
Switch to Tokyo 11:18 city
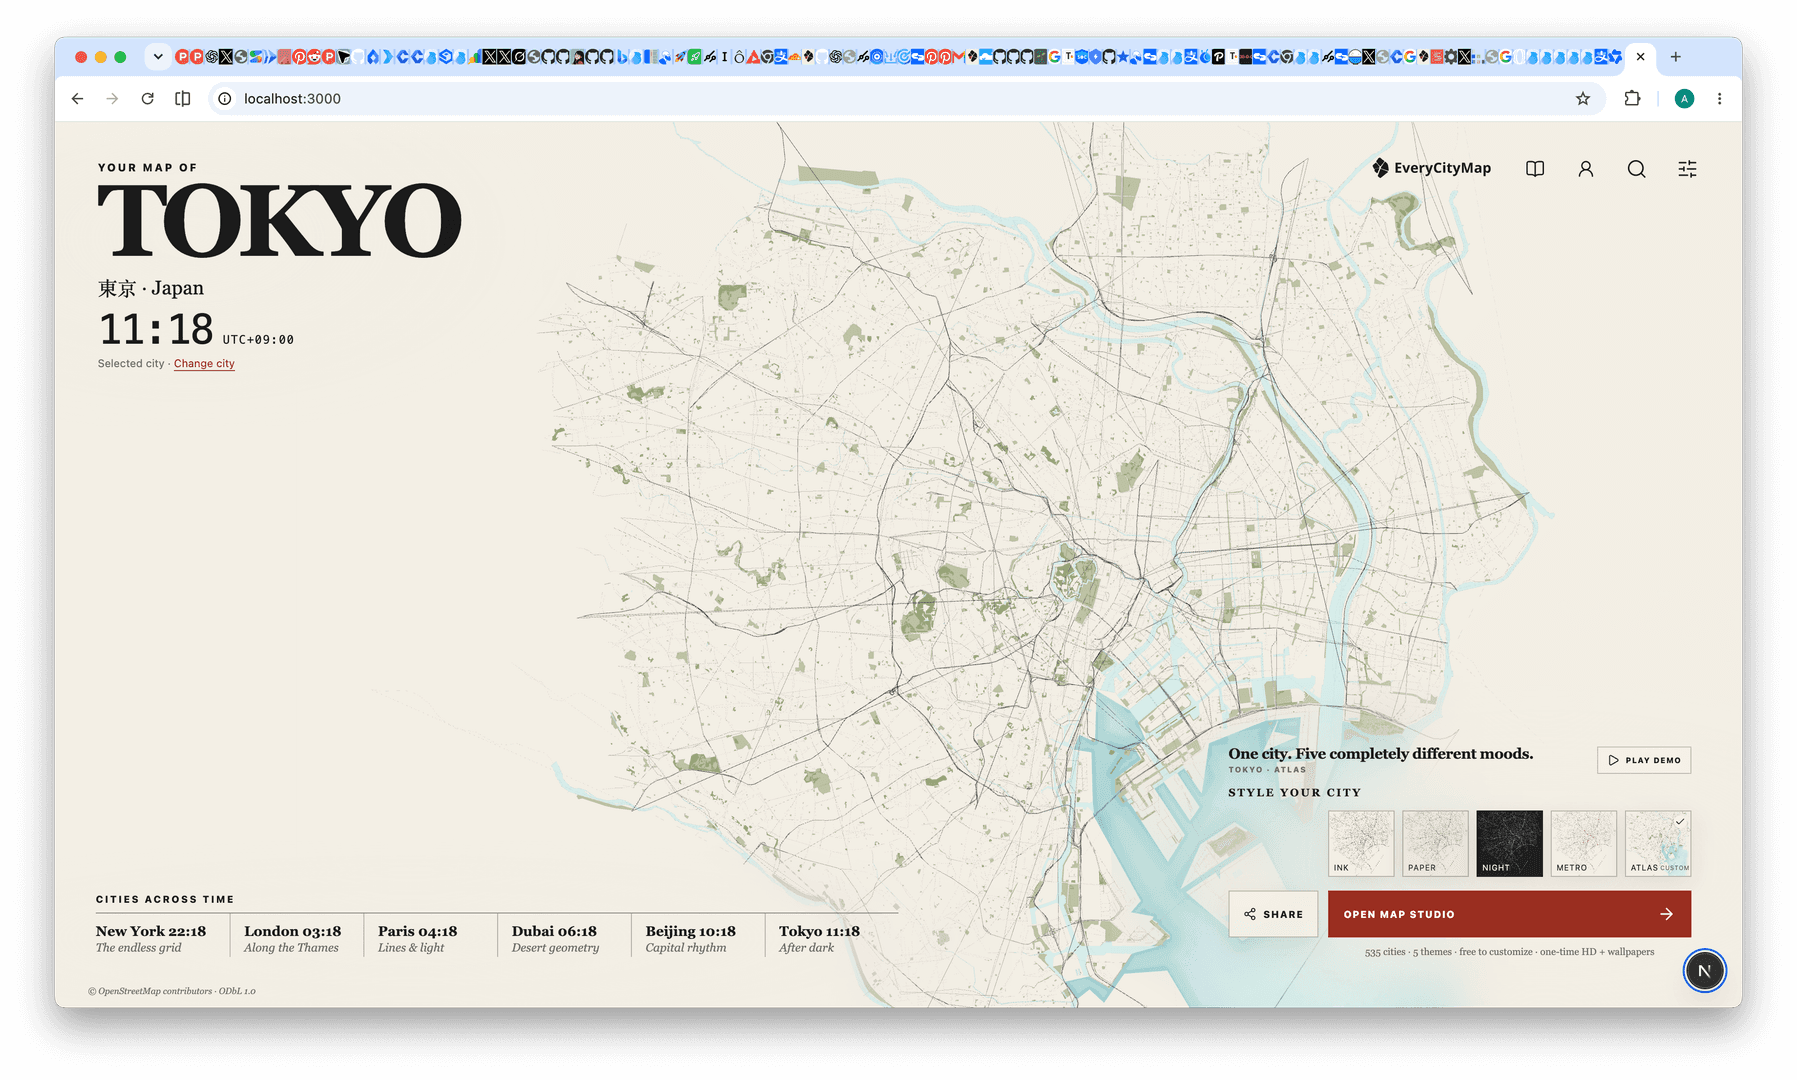[819, 938]
